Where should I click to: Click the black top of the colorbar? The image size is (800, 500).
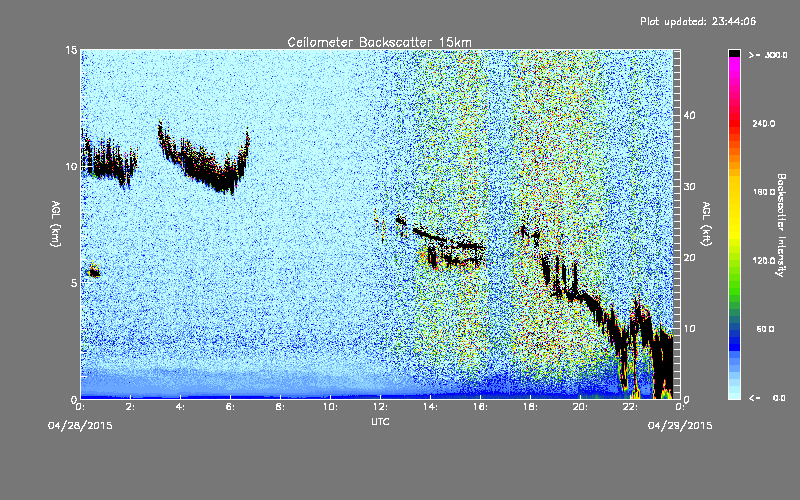click(x=734, y=53)
